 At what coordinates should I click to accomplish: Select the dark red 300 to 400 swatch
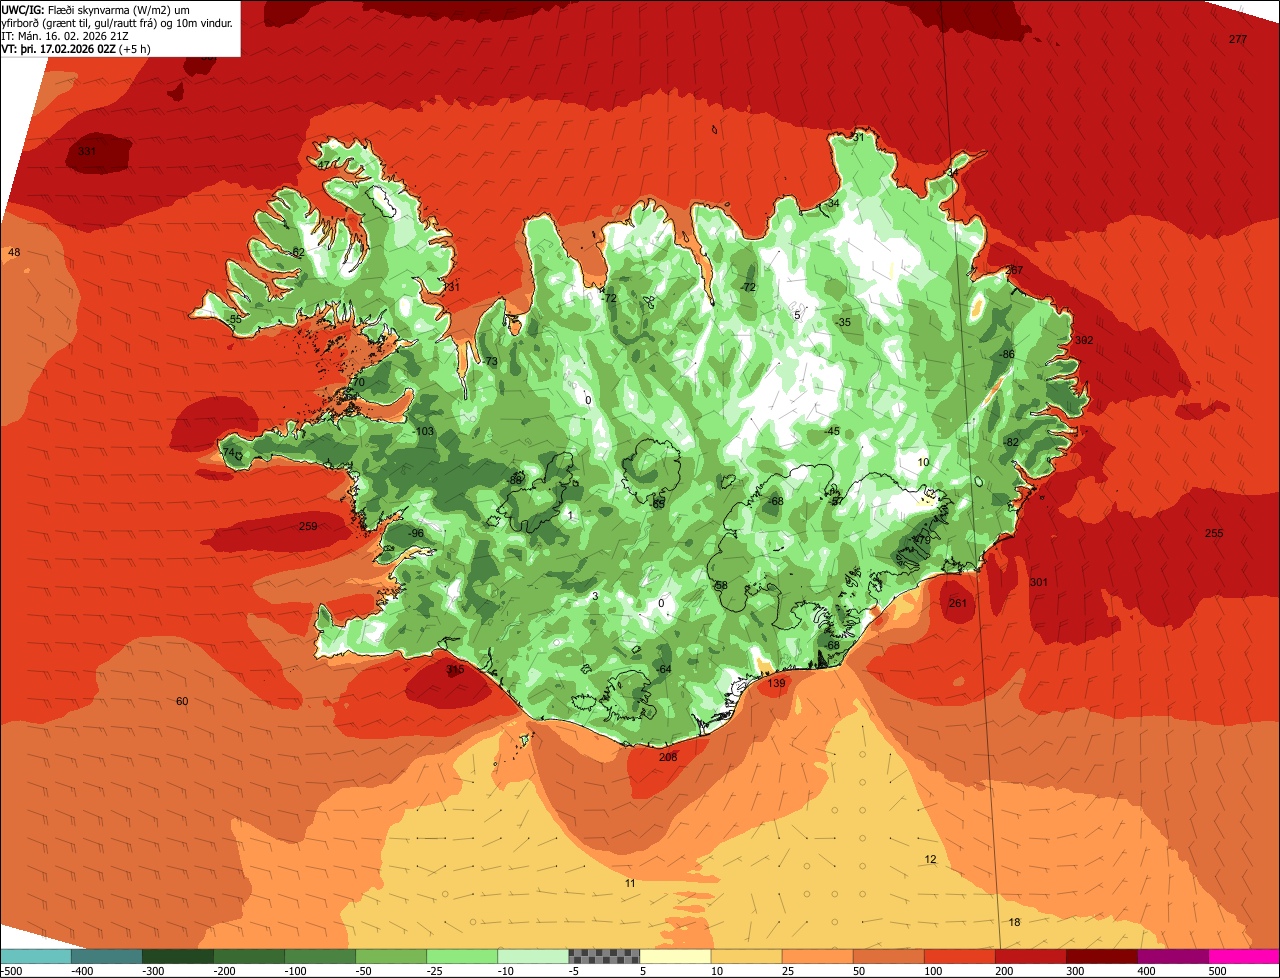pyautogui.click(x=1100, y=957)
